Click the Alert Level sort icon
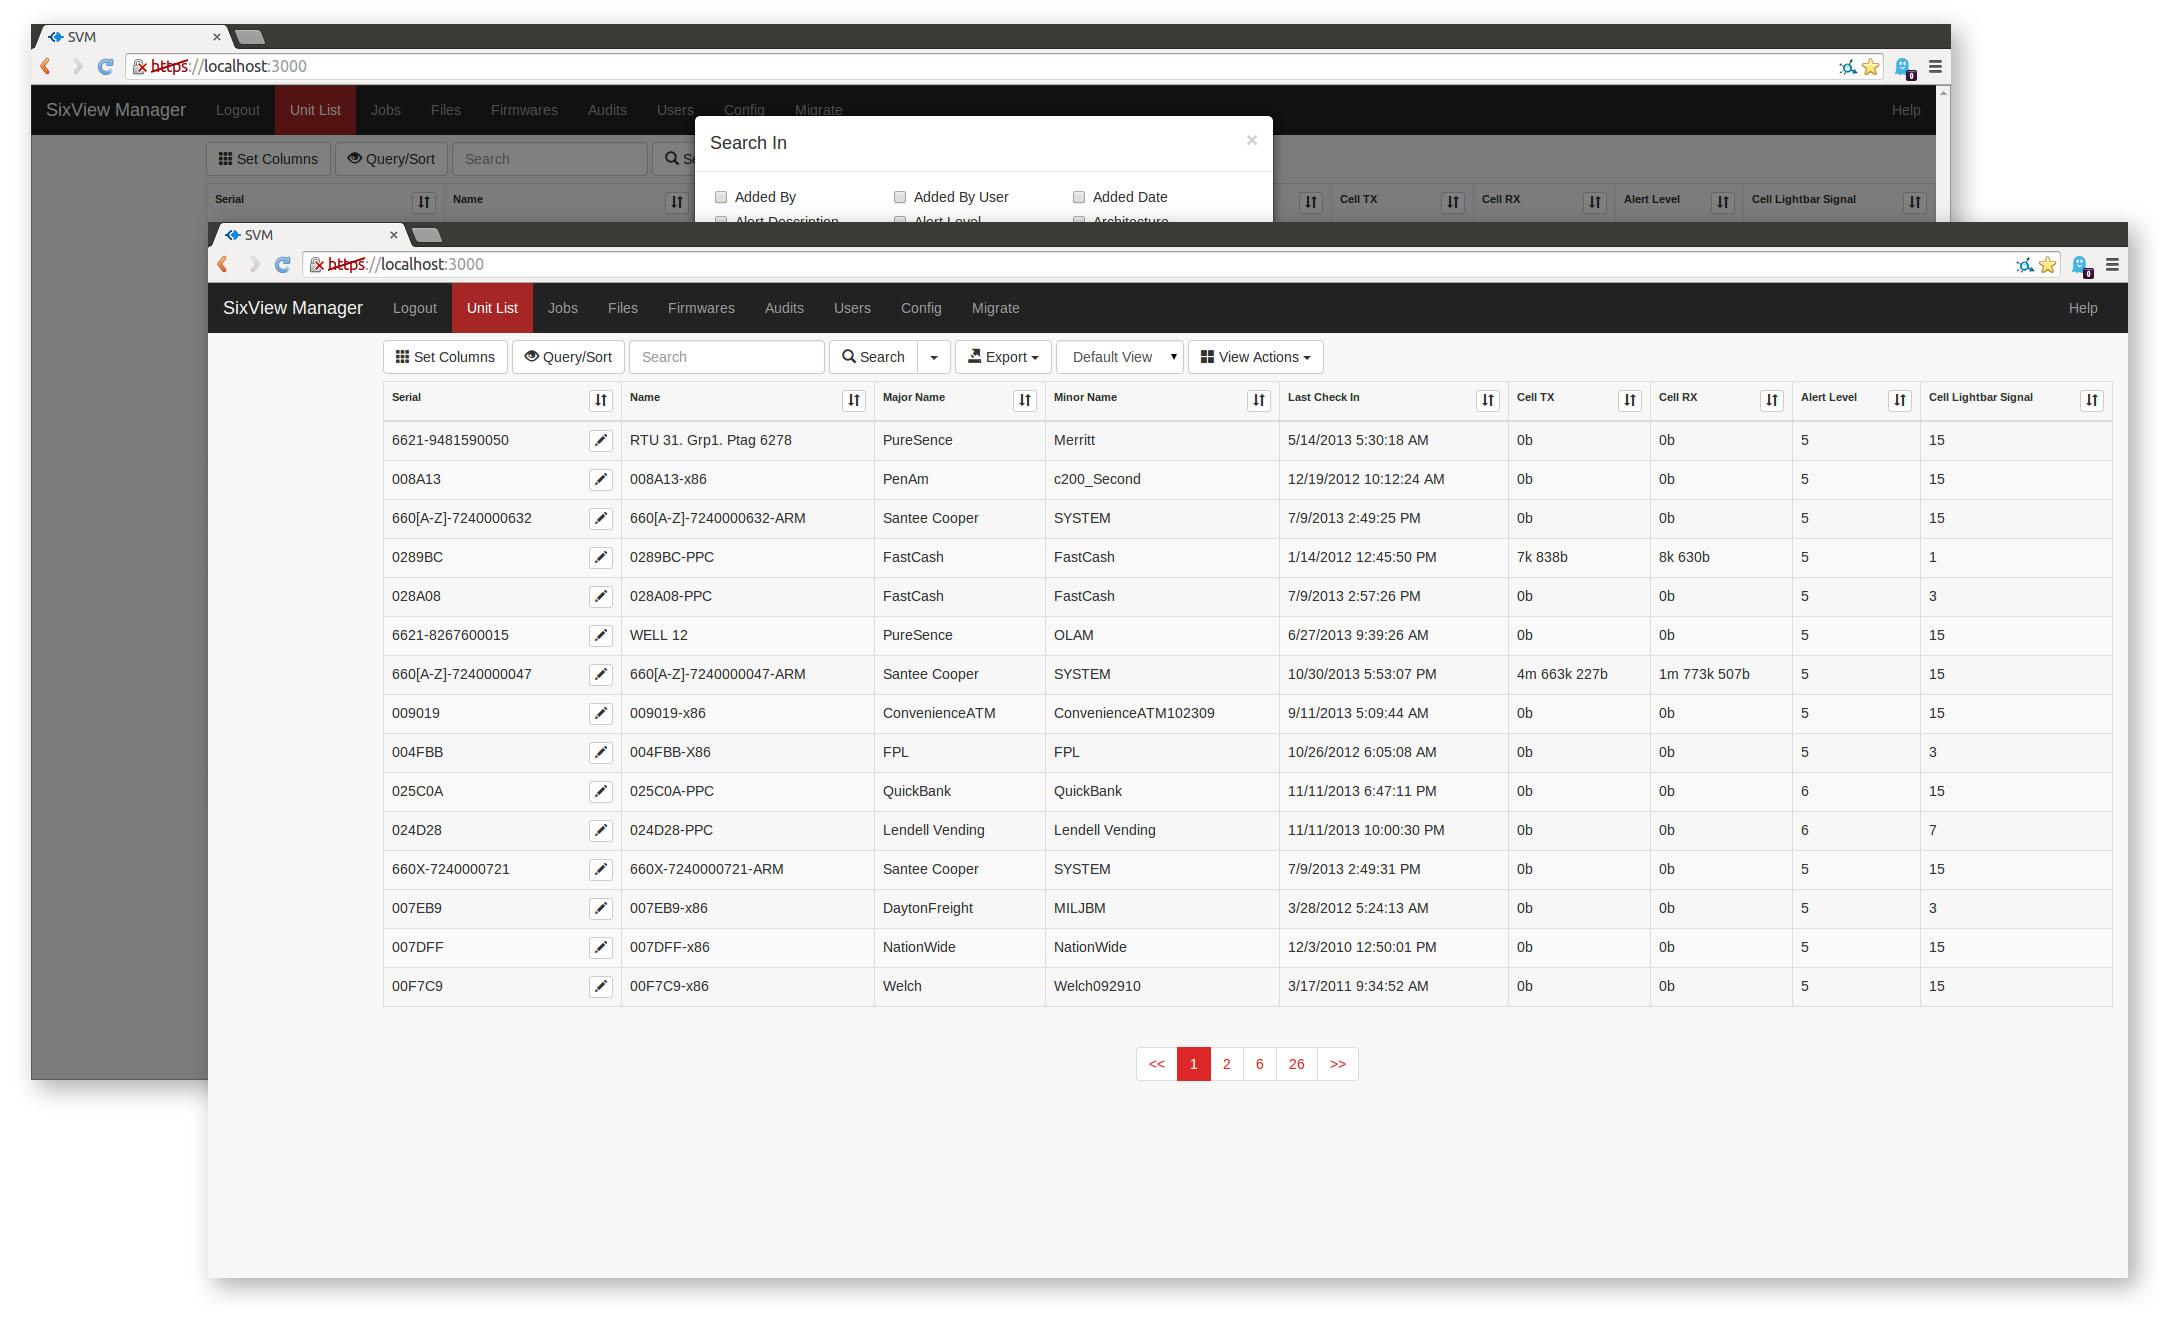 1898,398
